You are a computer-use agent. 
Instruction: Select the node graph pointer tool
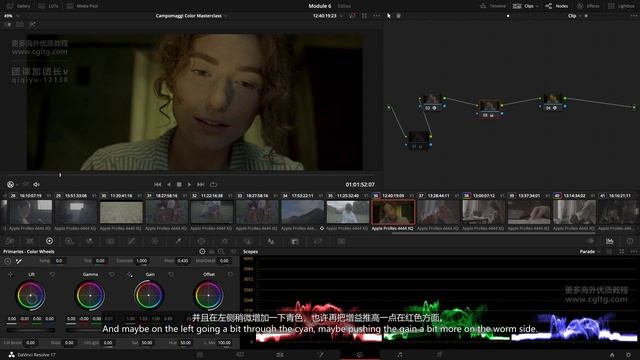[389, 16]
